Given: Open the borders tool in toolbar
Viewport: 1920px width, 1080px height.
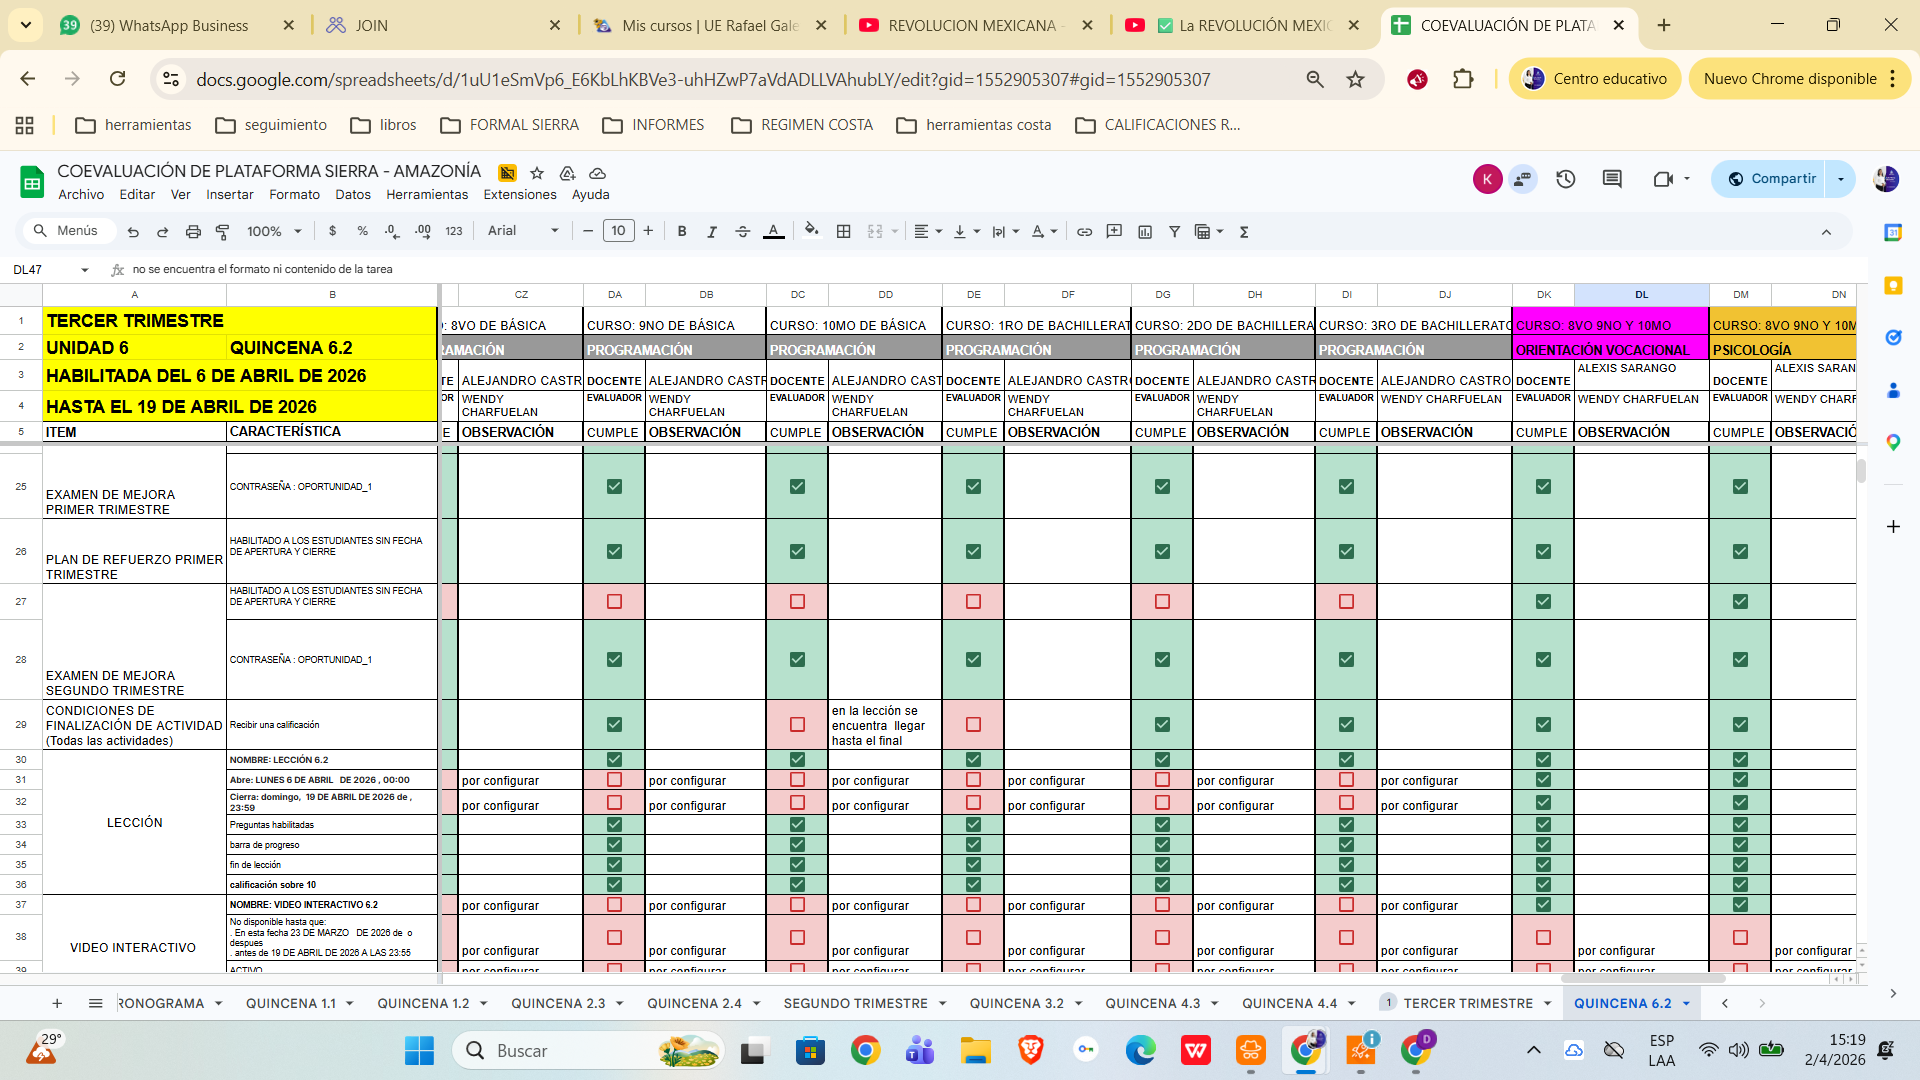Looking at the screenshot, I should 844,231.
